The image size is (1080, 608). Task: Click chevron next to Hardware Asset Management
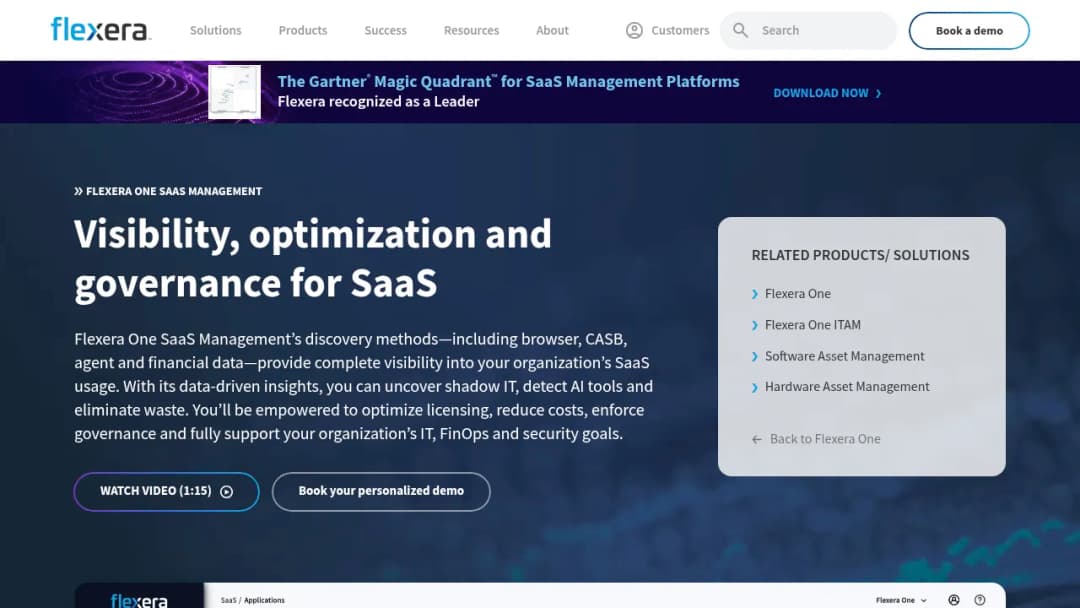tap(754, 388)
